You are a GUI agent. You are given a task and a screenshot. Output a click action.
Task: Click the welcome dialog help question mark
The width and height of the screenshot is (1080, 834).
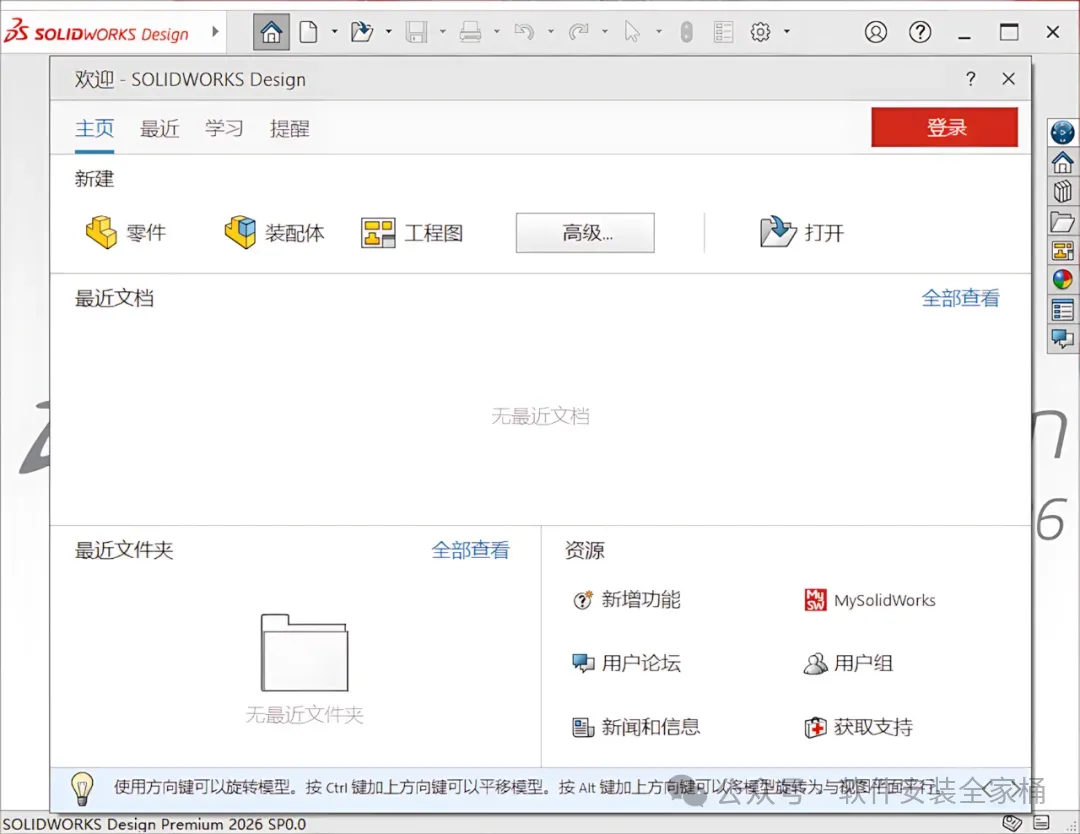point(970,79)
